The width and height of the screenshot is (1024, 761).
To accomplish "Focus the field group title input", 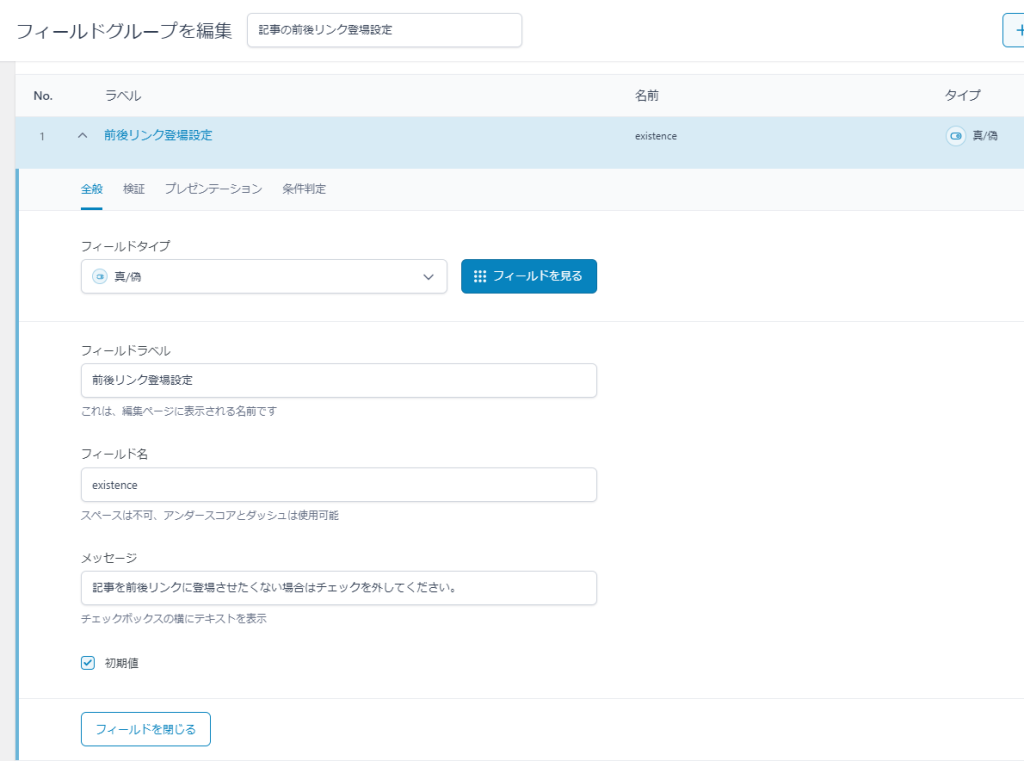I will pyautogui.click(x=384, y=30).
